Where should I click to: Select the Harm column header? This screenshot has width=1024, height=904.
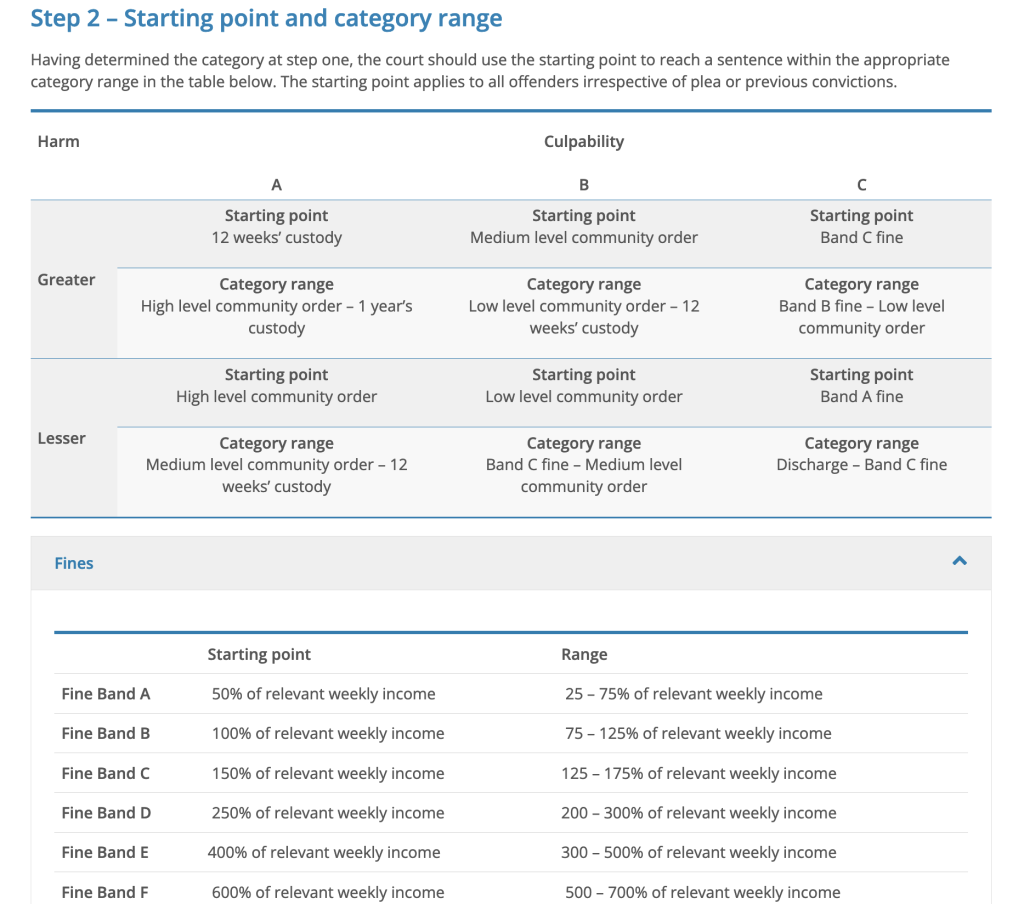[58, 141]
